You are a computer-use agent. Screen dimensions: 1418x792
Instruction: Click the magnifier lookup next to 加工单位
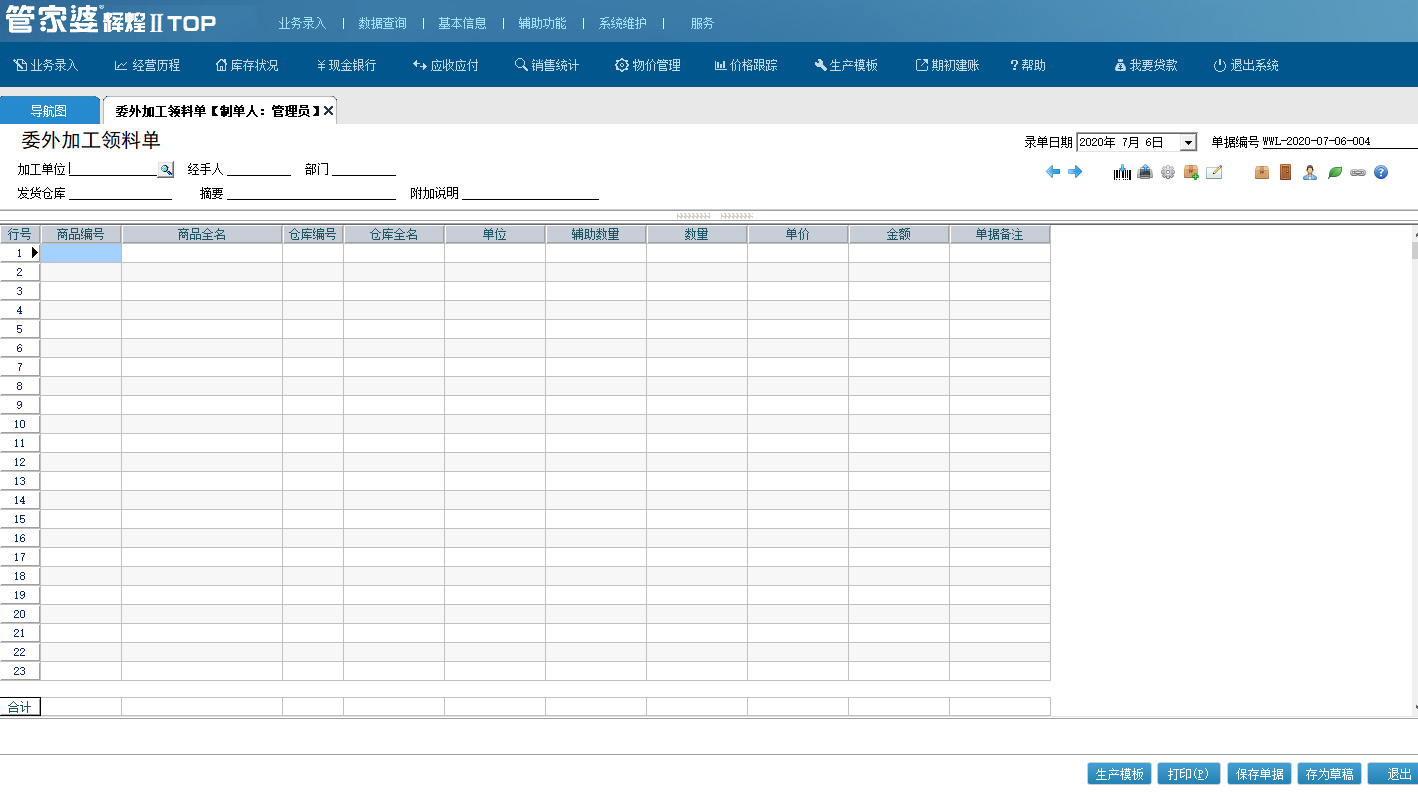(x=166, y=169)
